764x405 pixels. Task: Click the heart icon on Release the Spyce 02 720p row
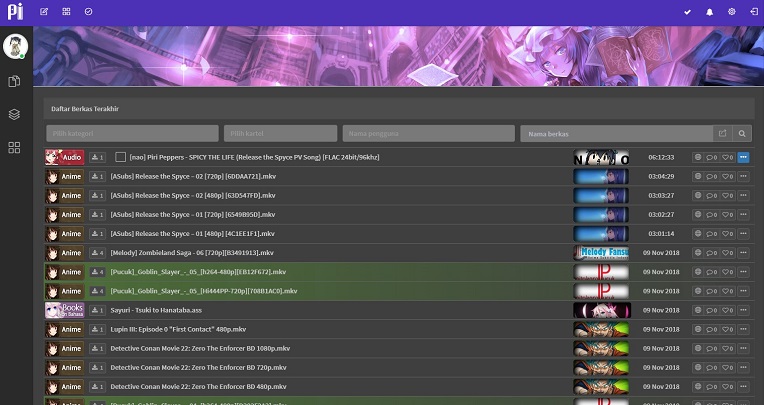point(727,176)
